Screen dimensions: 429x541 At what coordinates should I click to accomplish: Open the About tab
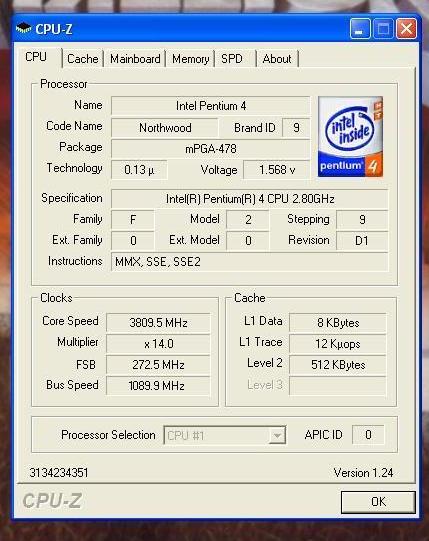(277, 59)
